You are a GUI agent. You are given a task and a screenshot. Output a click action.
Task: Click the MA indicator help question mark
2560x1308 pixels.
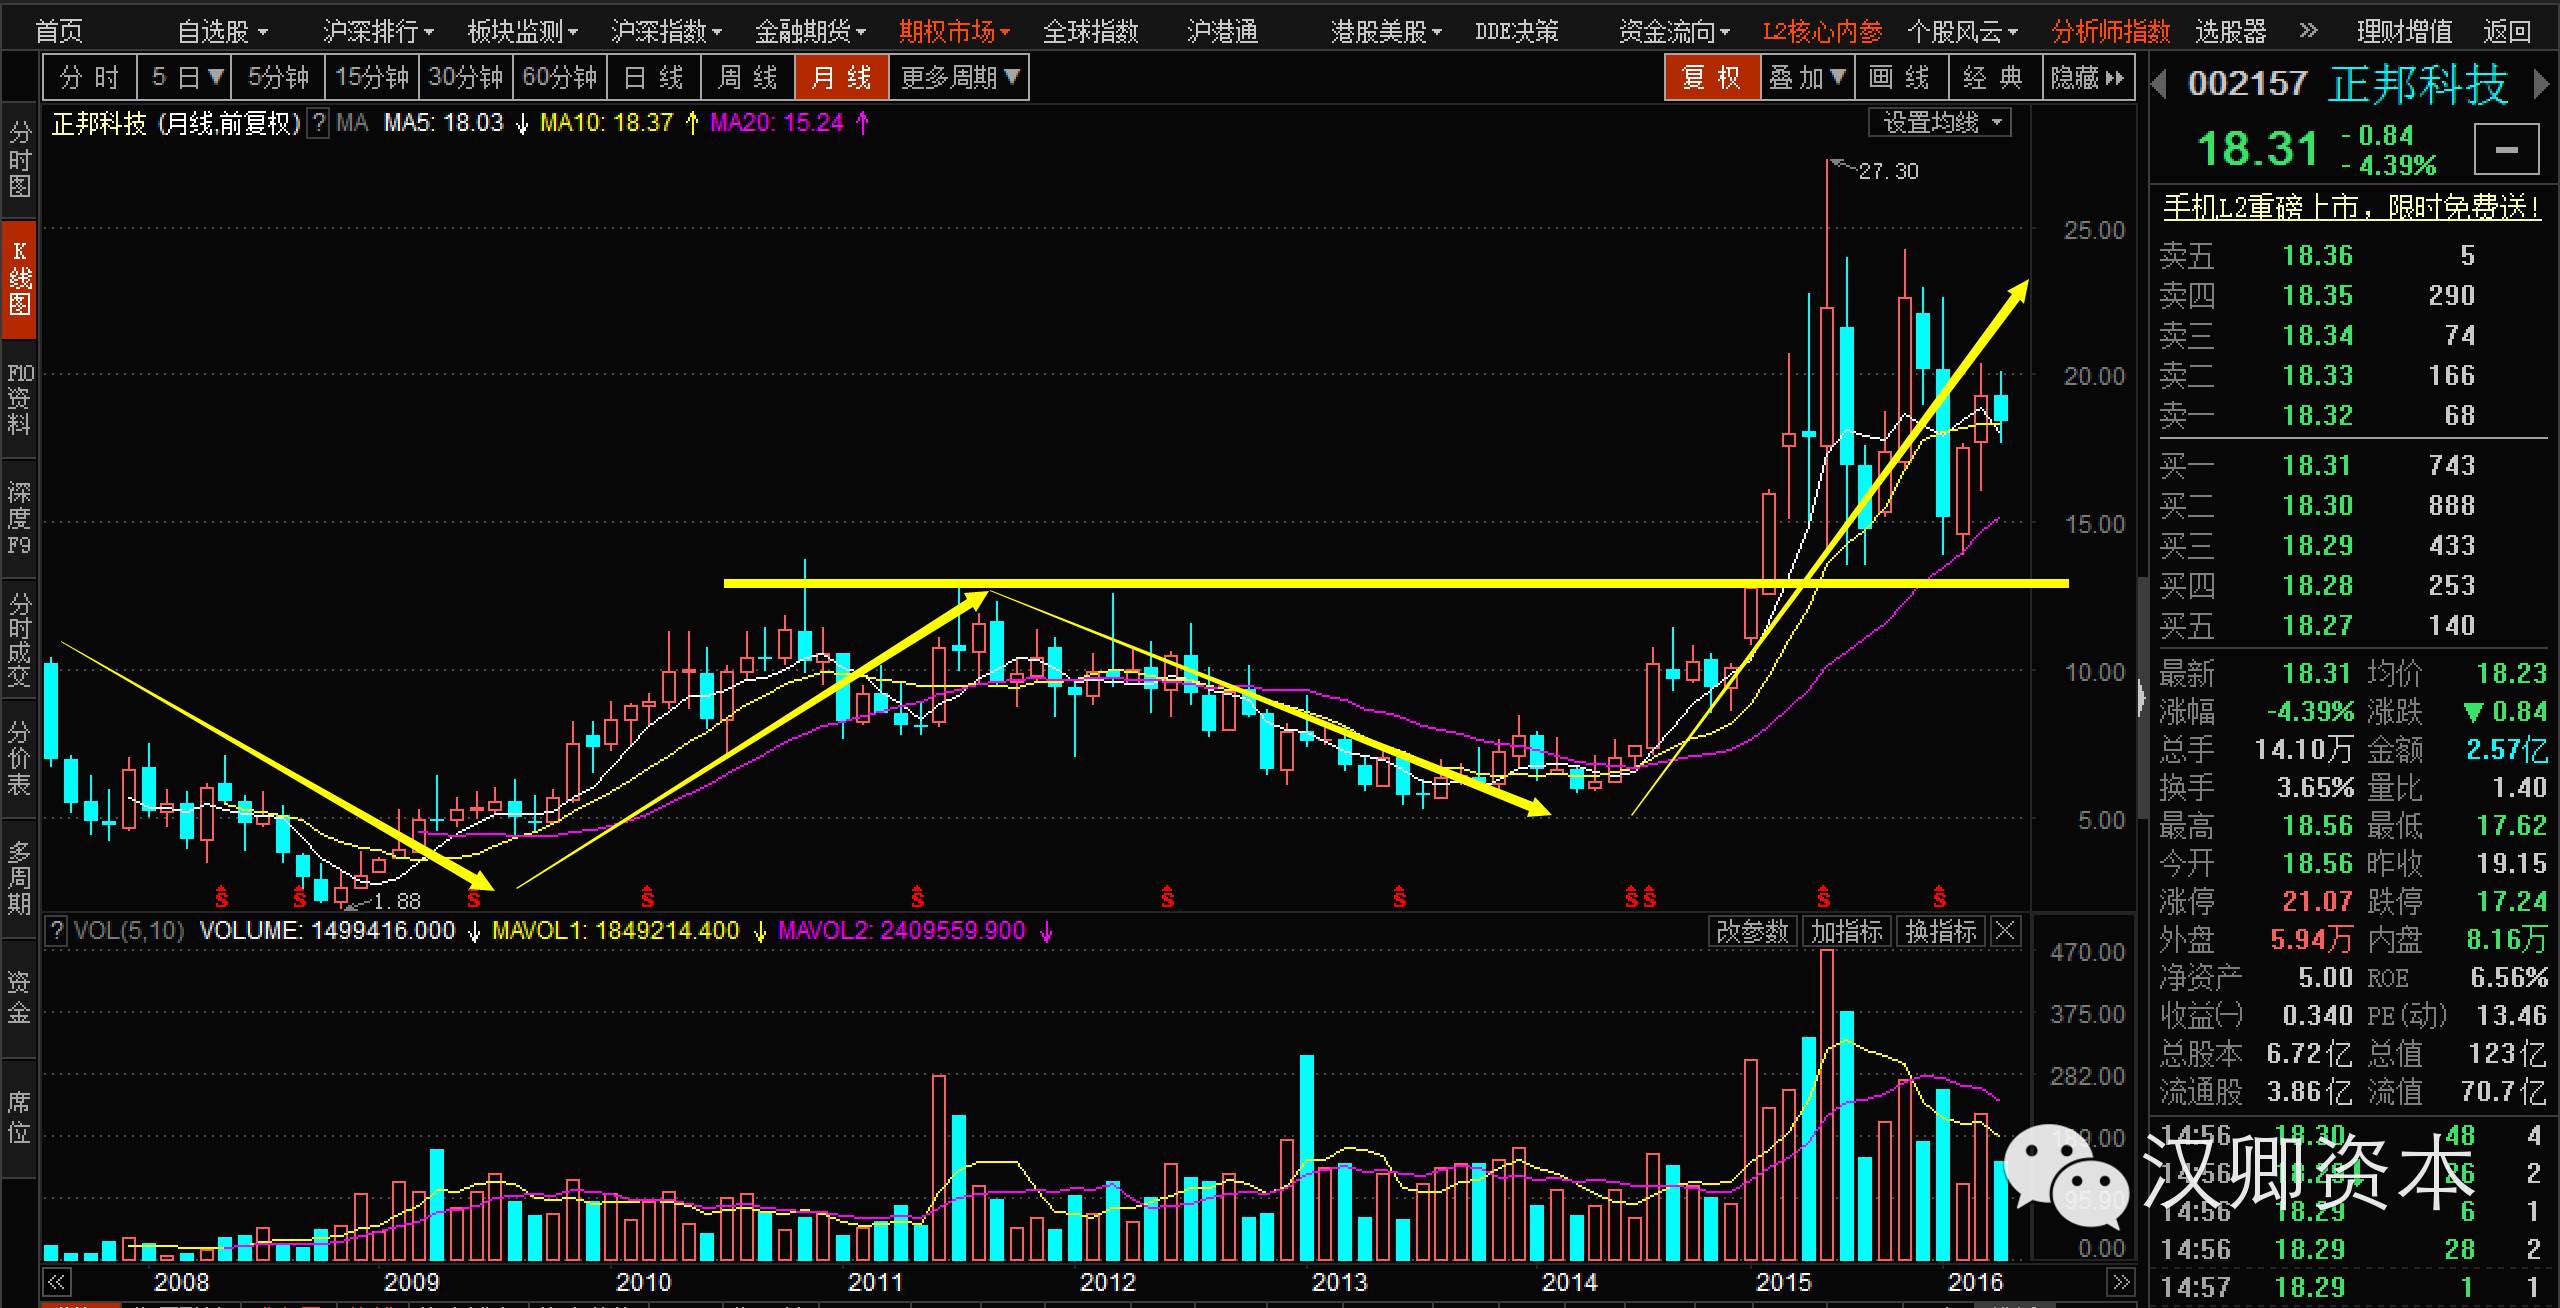tap(318, 124)
